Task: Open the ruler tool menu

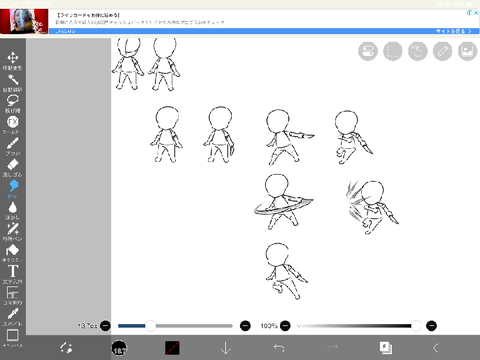Action: coord(442,51)
